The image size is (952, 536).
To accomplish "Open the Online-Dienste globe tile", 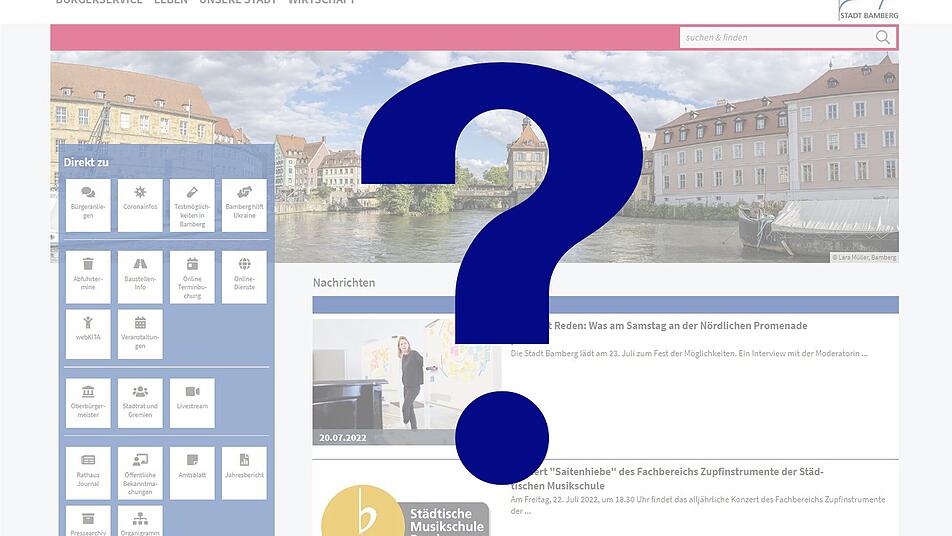I will tap(244, 277).
